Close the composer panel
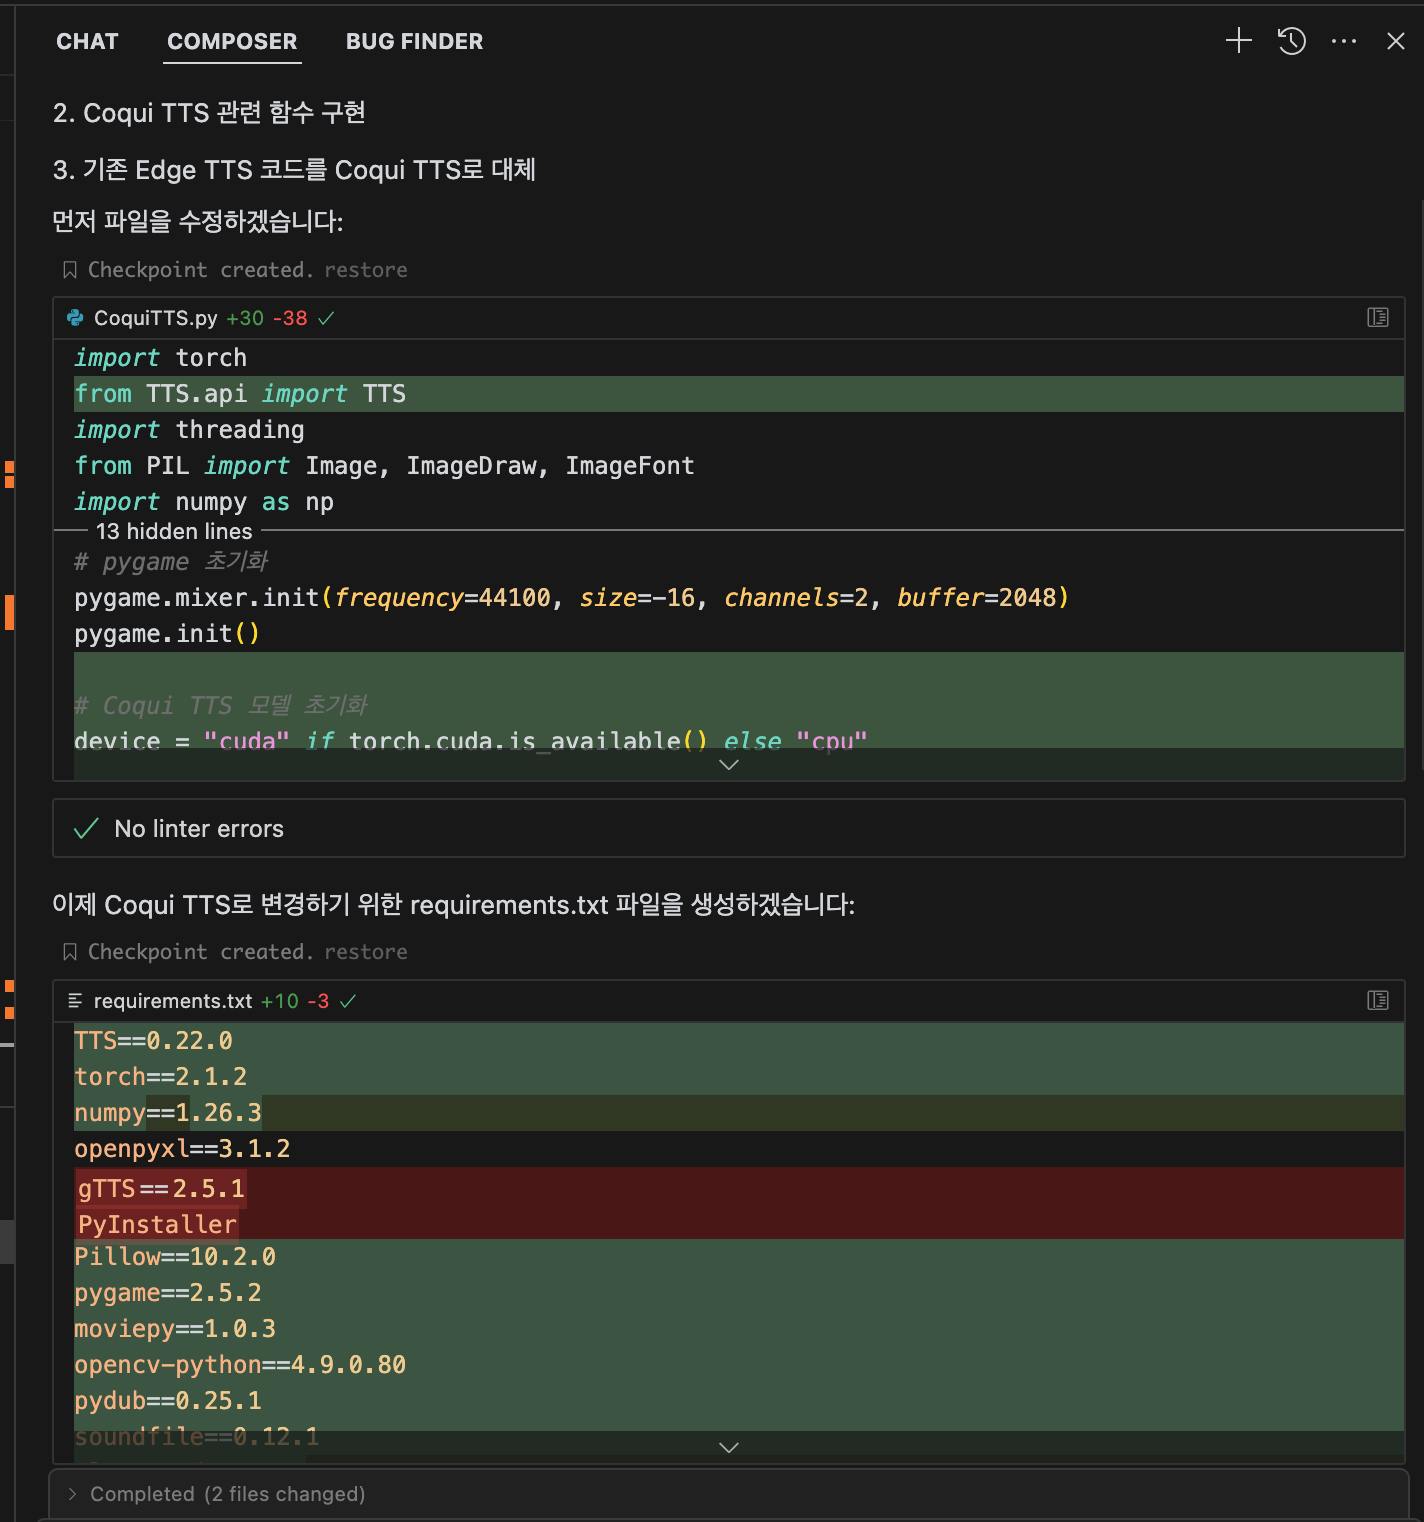The image size is (1424, 1522). pyautogui.click(x=1396, y=41)
